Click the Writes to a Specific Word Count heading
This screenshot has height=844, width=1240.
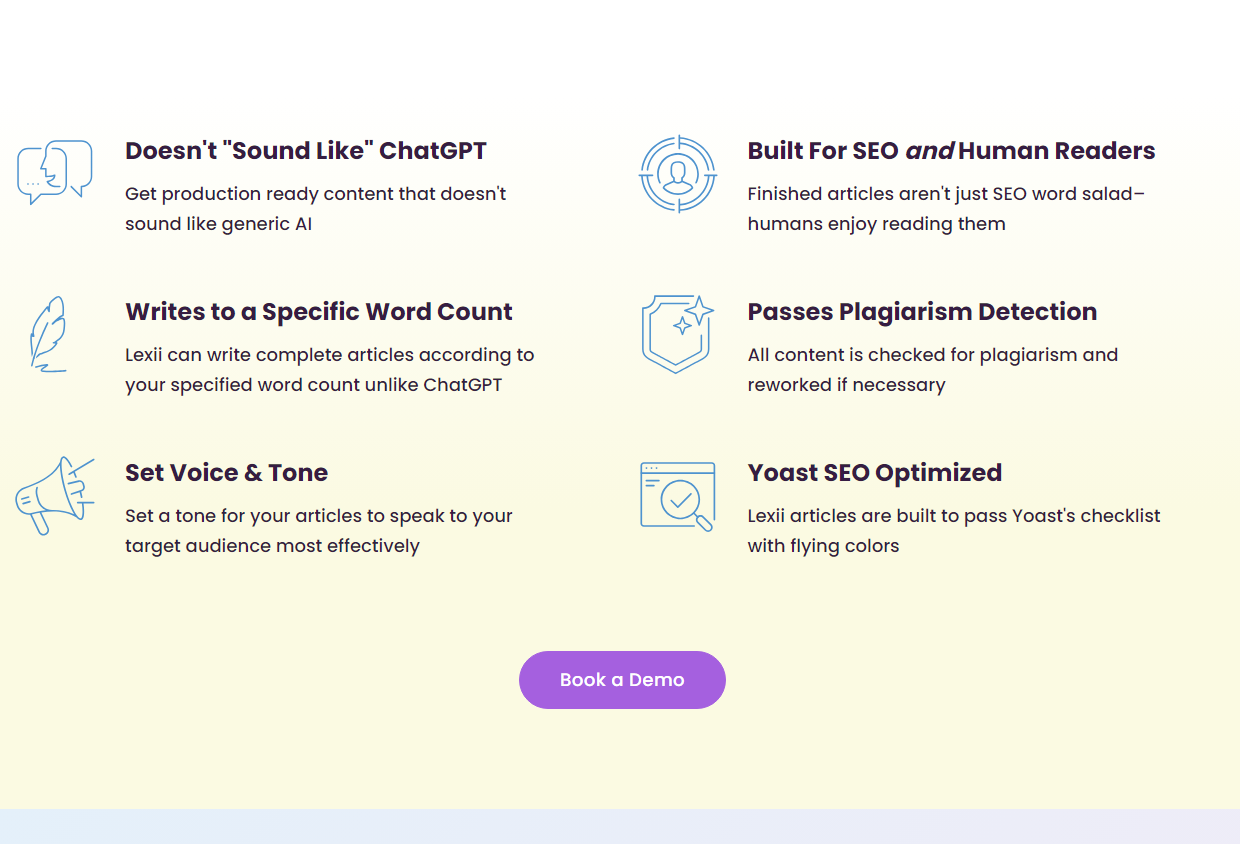[x=319, y=312]
